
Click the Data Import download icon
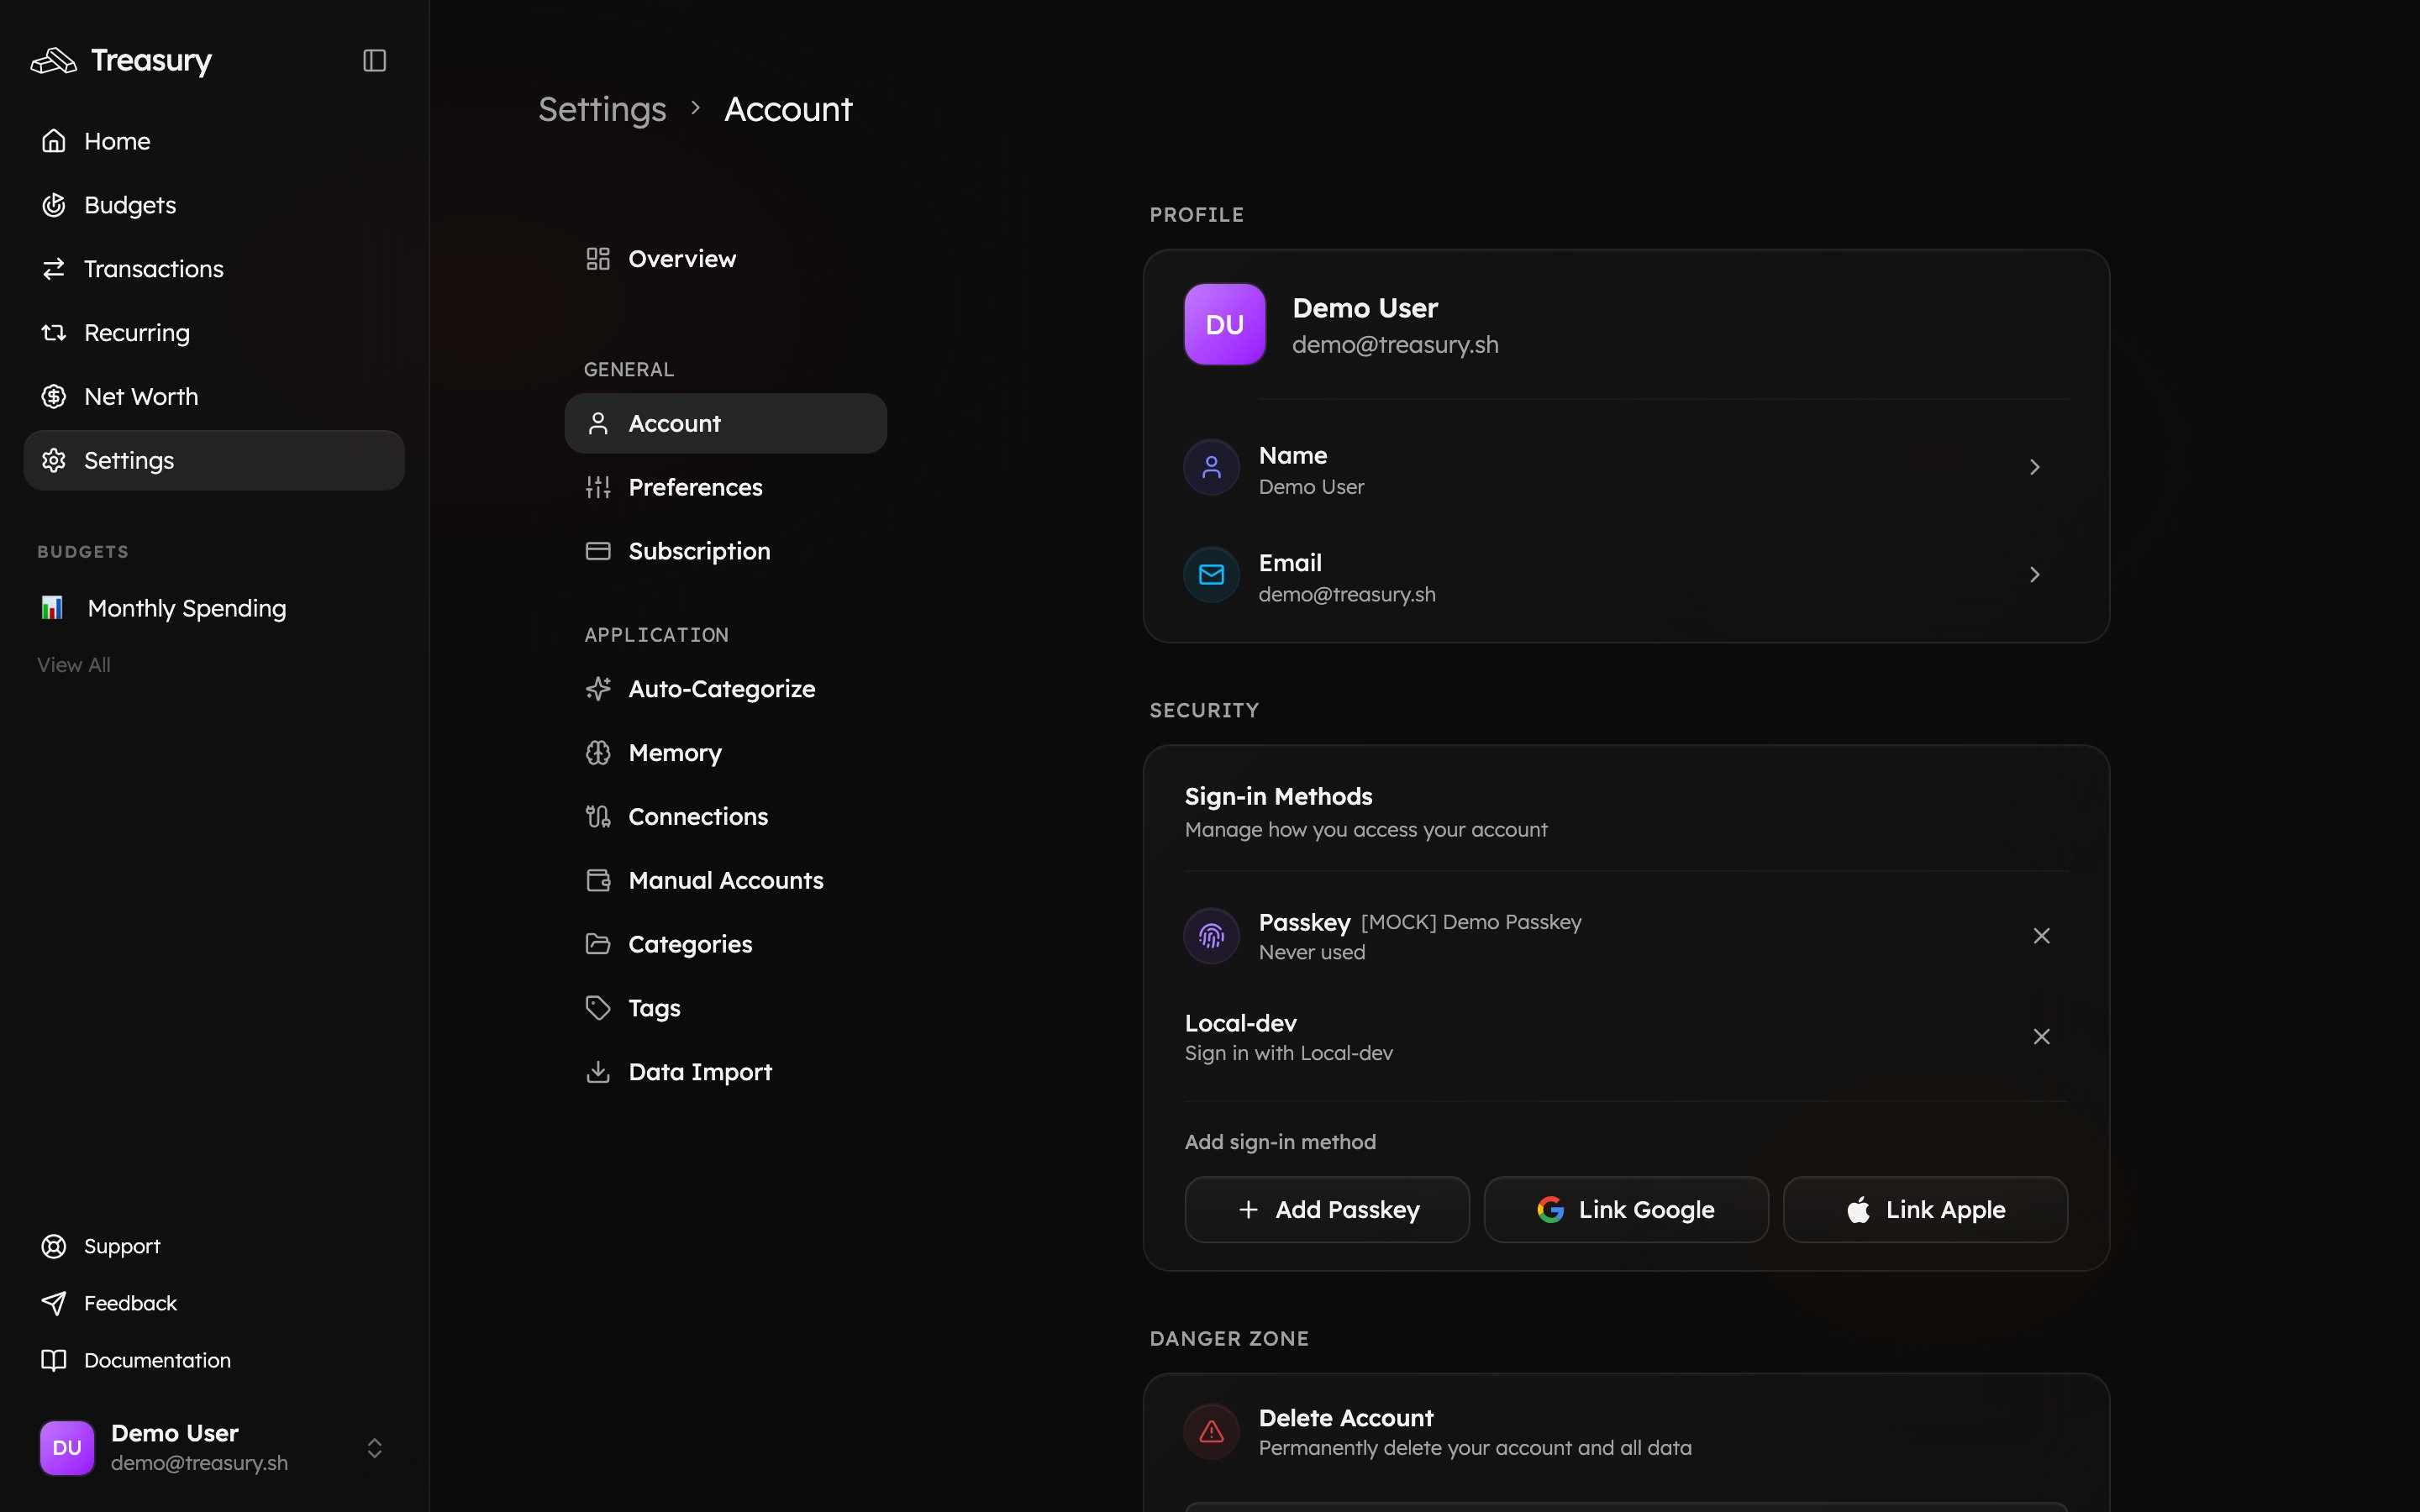(598, 1072)
